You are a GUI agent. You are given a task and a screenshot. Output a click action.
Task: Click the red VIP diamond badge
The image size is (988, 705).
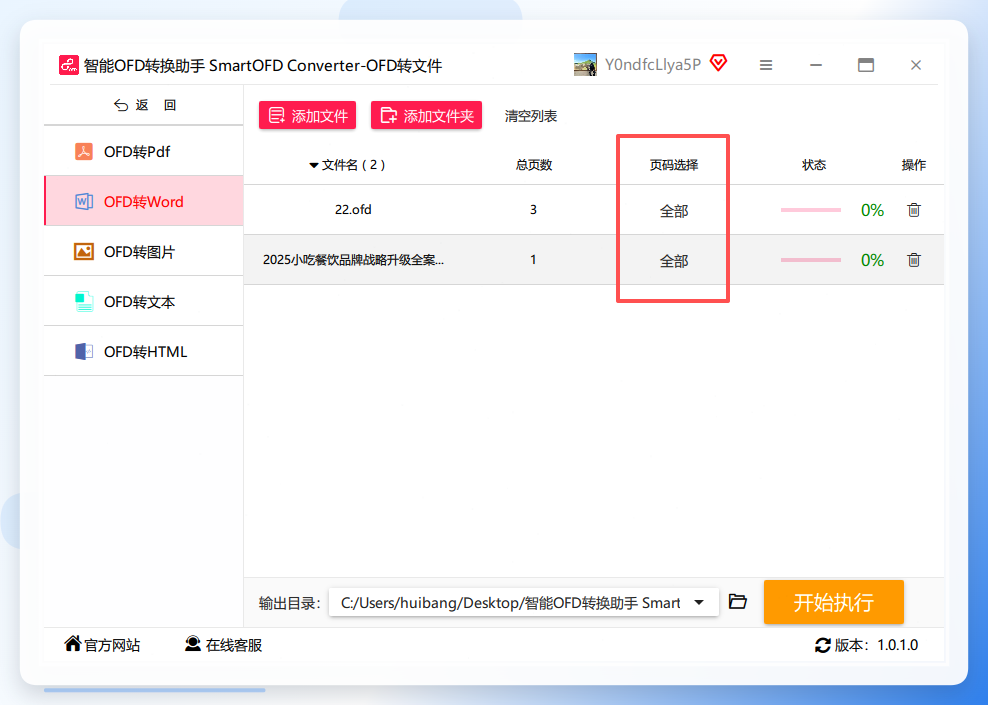(718, 63)
